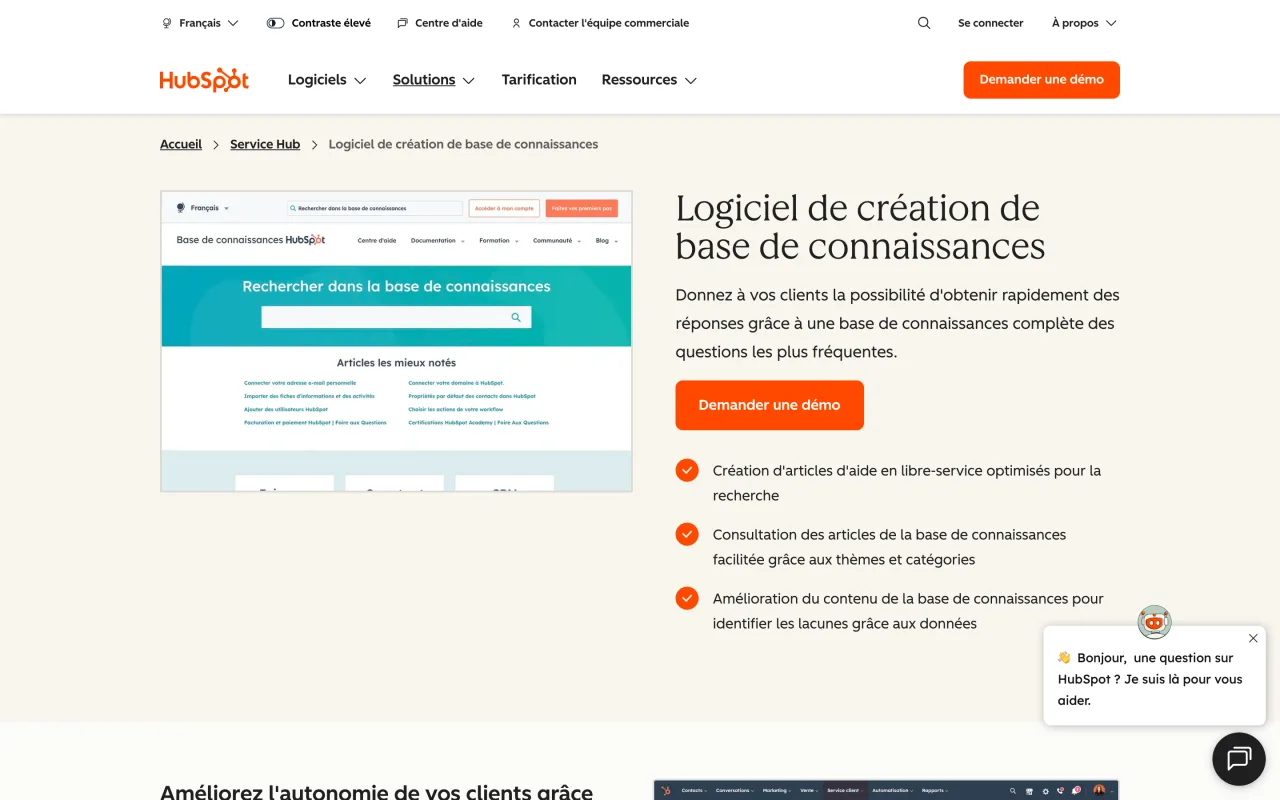Open the chat bubble launcher
Image resolution: width=1280 pixels, height=800 pixels.
pyautogui.click(x=1239, y=759)
